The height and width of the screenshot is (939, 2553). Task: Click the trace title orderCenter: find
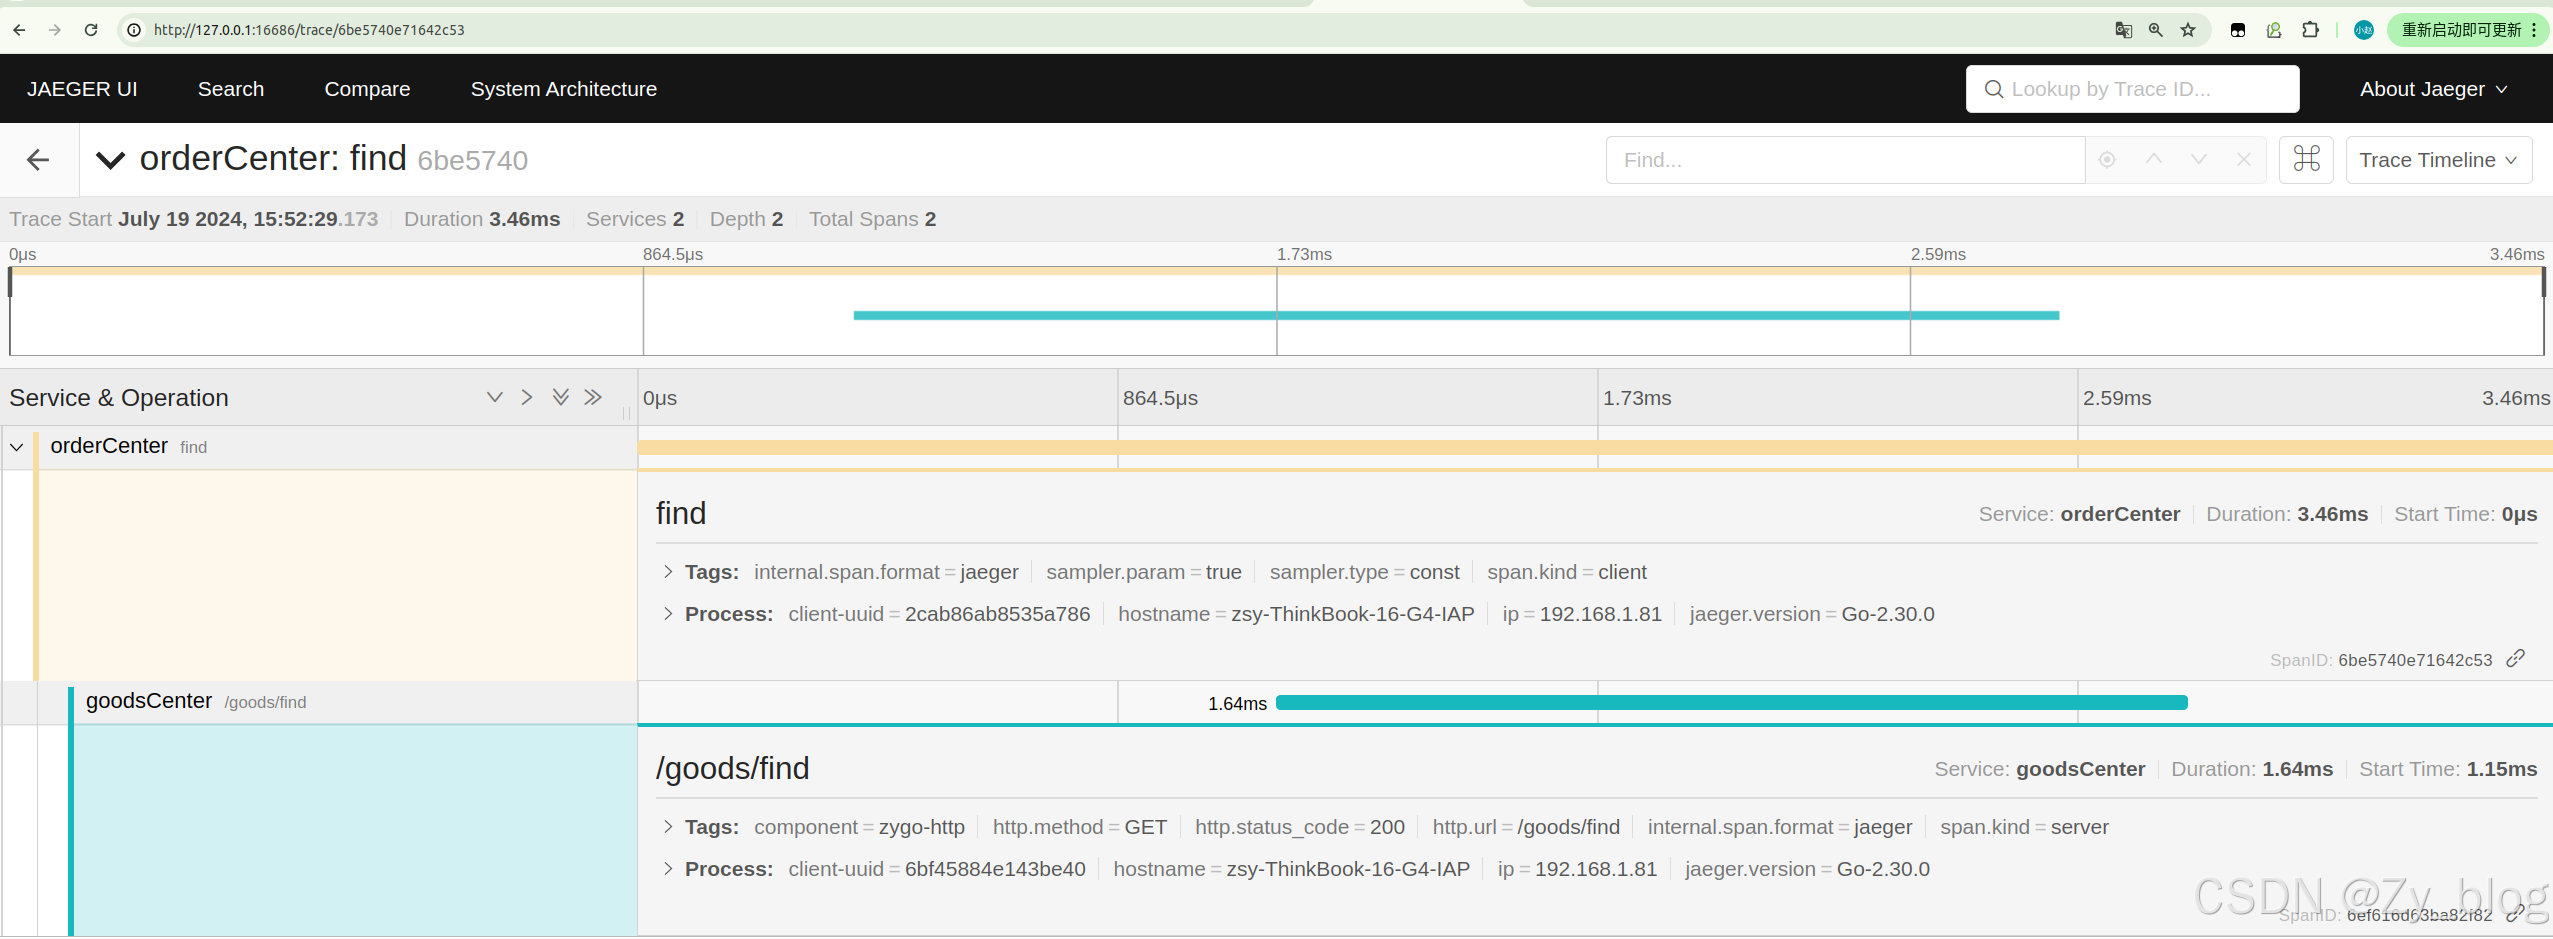point(273,158)
